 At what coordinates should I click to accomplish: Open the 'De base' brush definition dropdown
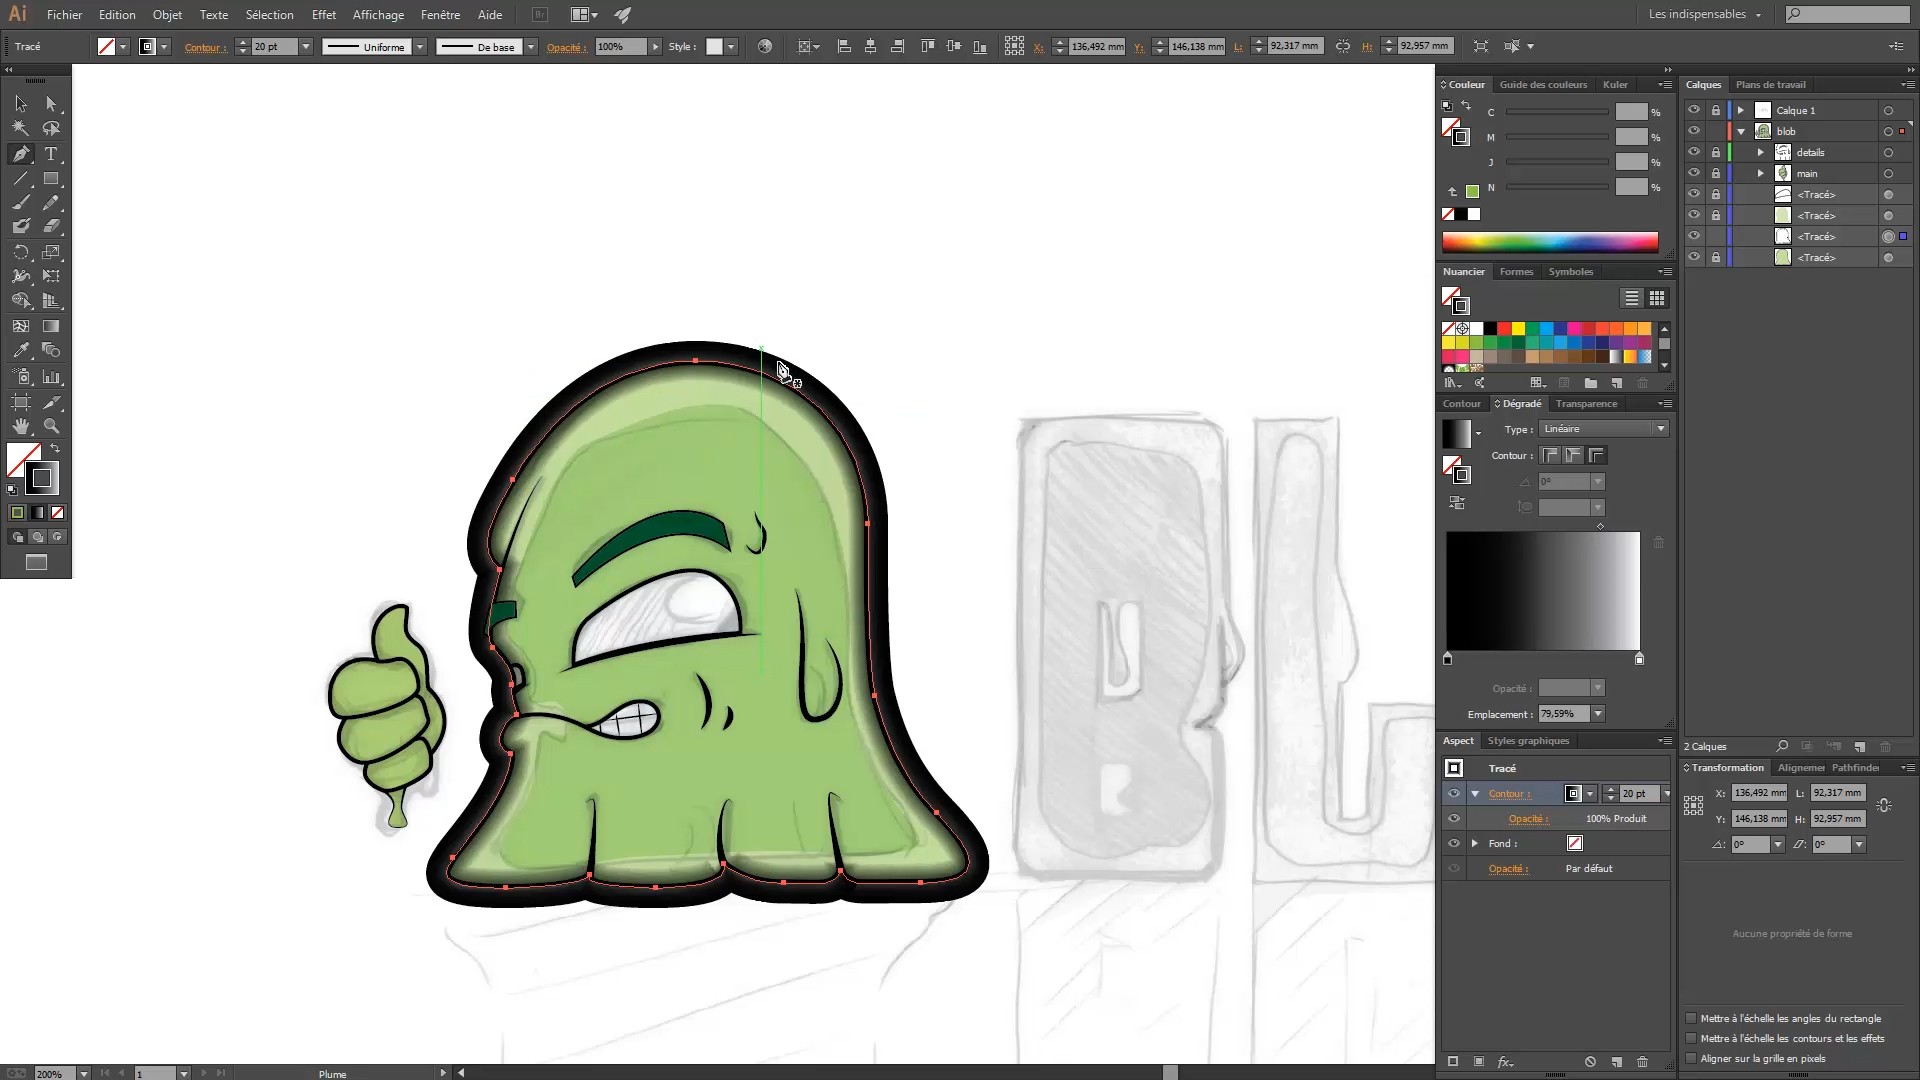[x=531, y=47]
